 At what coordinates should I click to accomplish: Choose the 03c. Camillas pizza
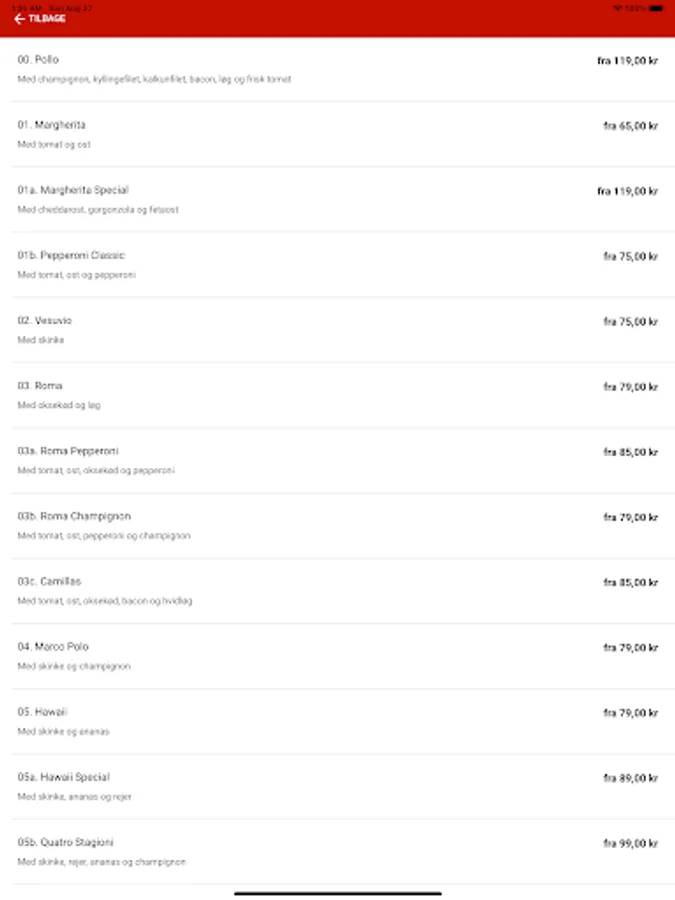(x=338, y=591)
